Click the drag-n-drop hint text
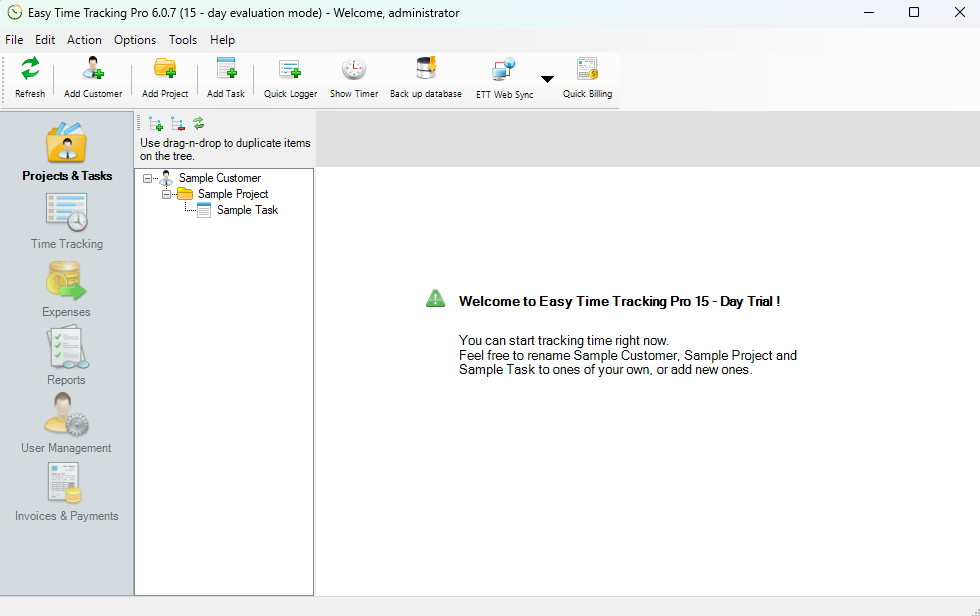 click(x=225, y=149)
